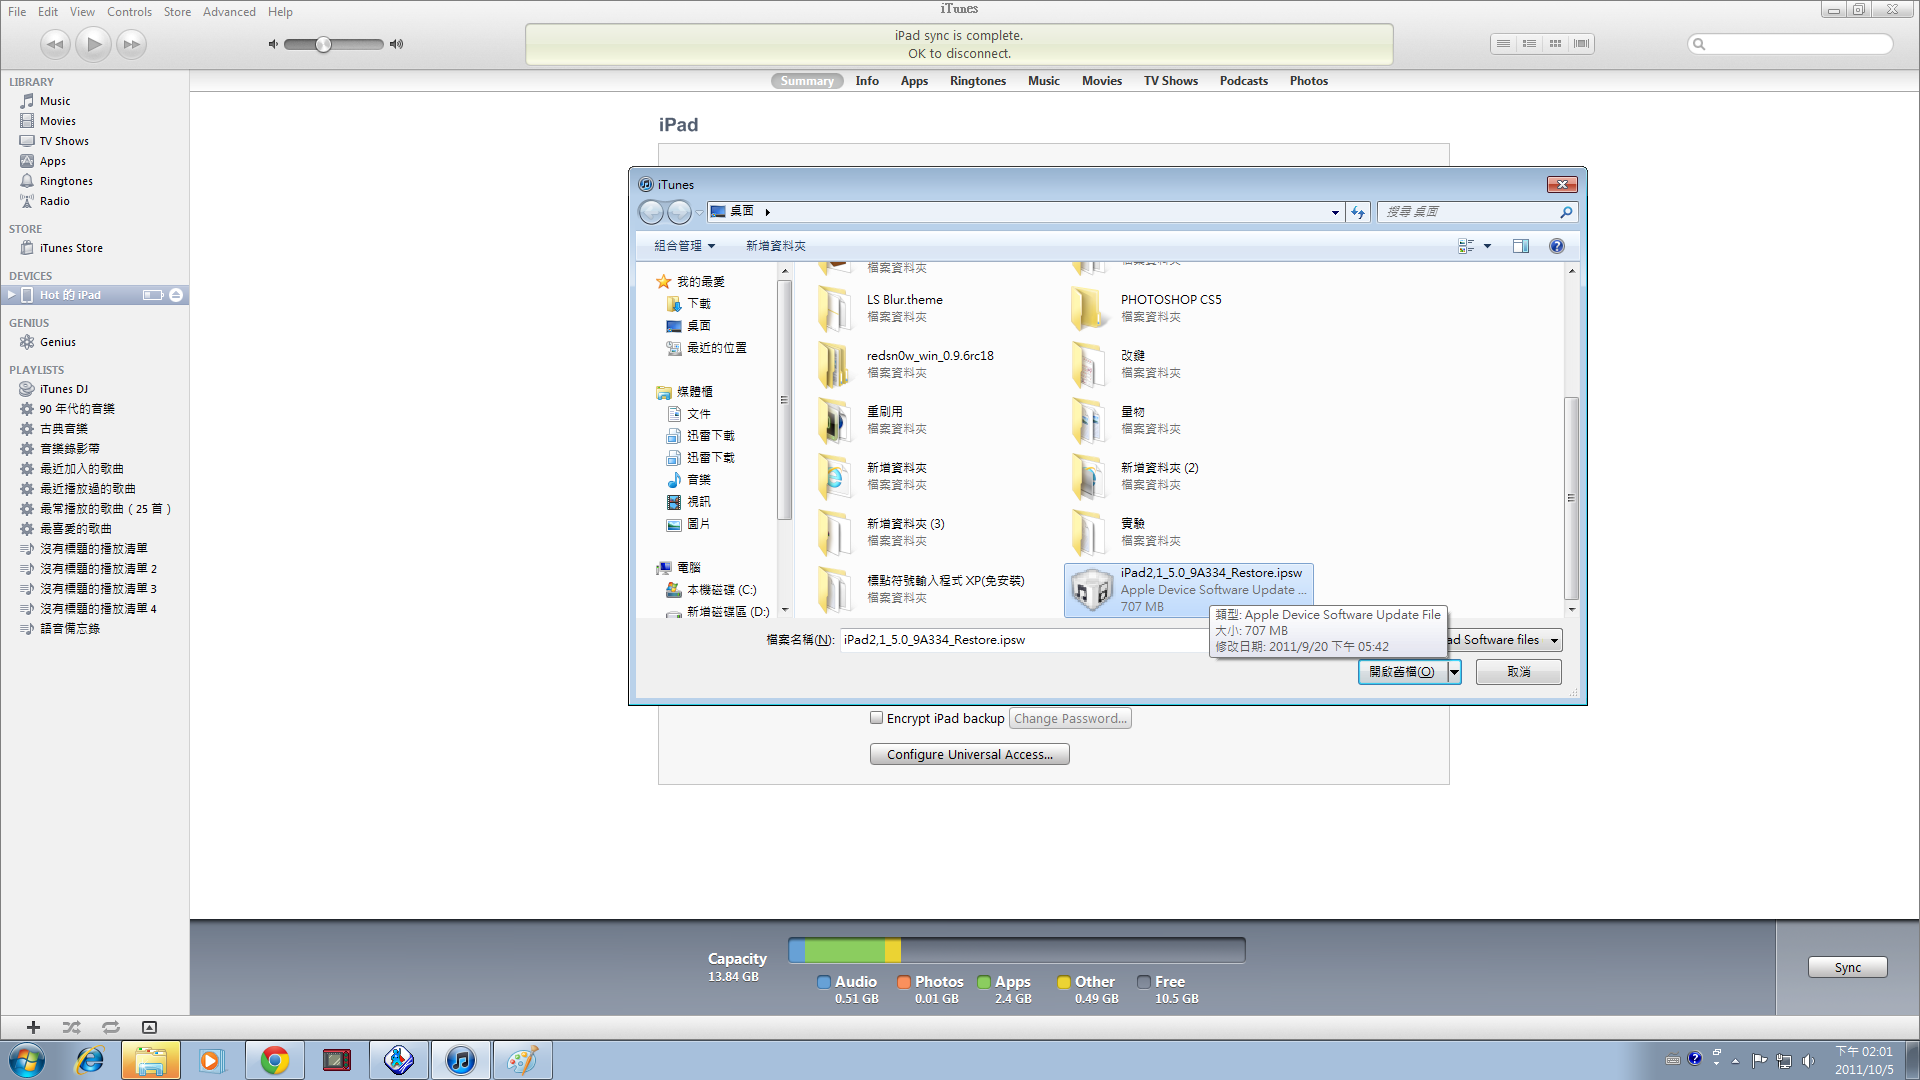Image resolution: width=1920 pixels, height=1080 pixels.
Task: Open the Photos tab
Action: (x=1309, y=81)
